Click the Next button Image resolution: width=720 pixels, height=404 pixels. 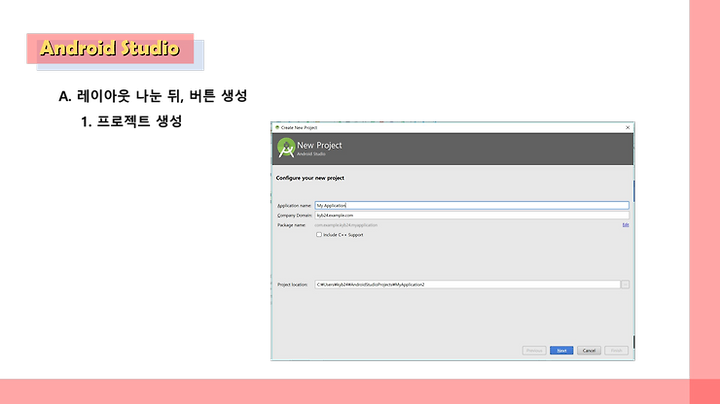[562, 350]
